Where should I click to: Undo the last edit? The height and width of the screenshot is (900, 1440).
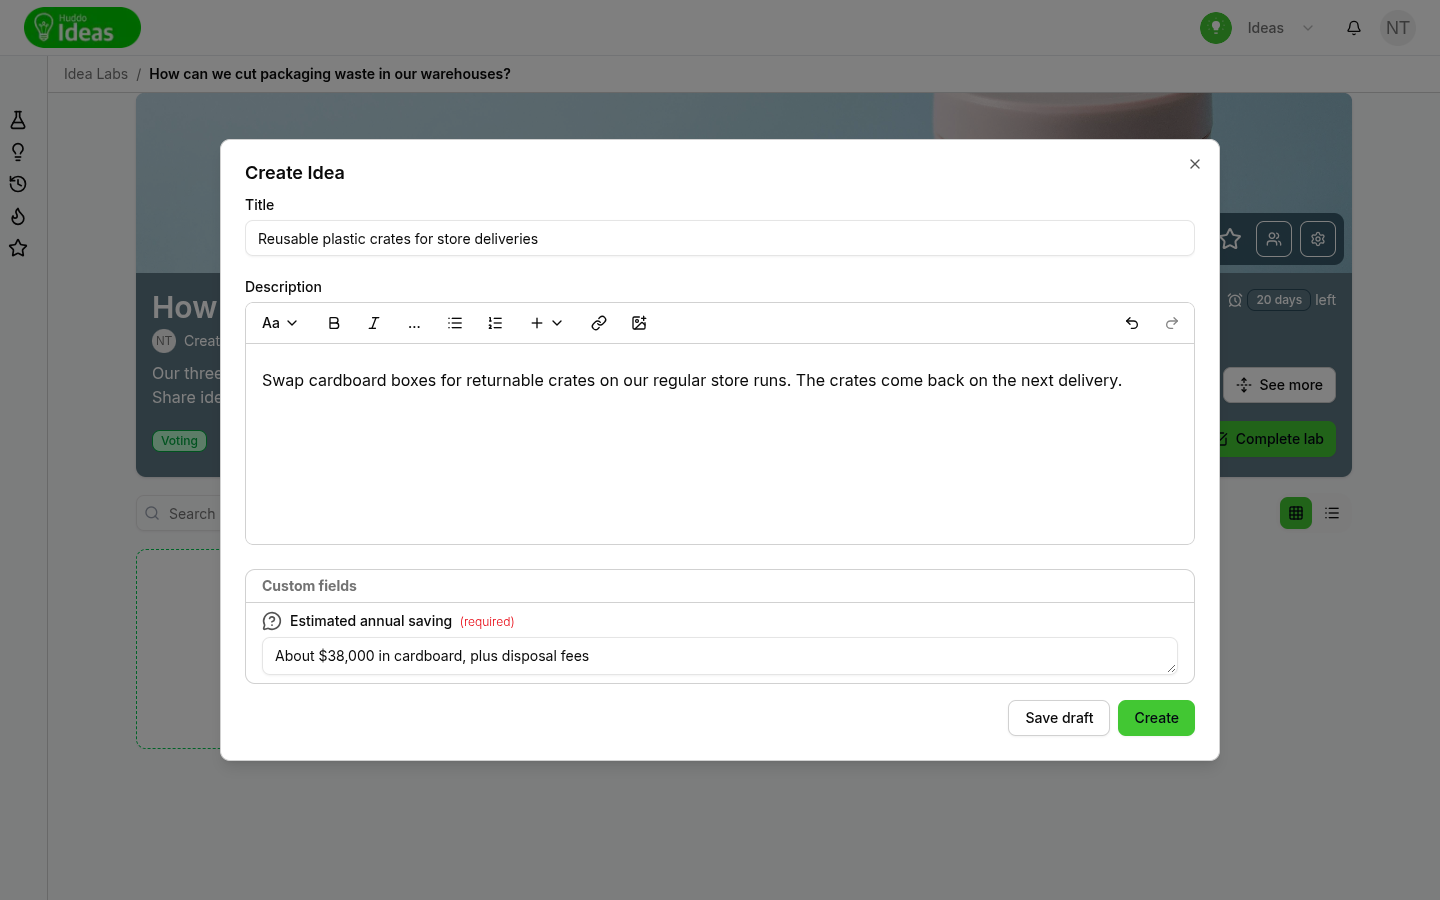tap(1132, 323)
